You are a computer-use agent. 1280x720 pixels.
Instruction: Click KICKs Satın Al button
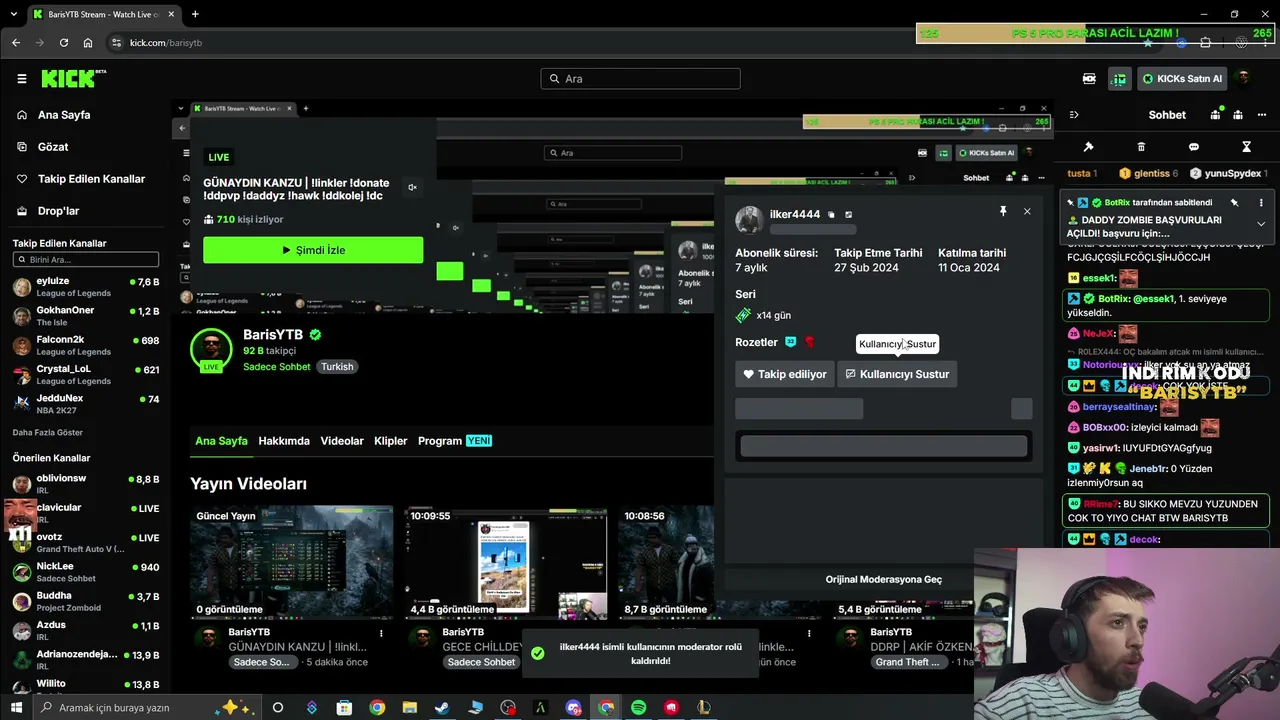(1182, 79)
